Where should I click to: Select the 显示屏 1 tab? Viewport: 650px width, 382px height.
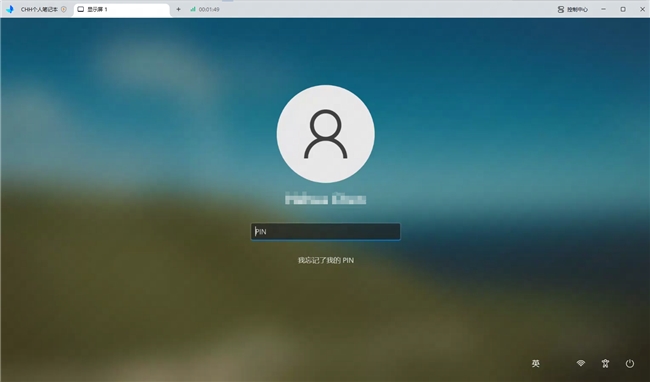[x=121, y=9]
